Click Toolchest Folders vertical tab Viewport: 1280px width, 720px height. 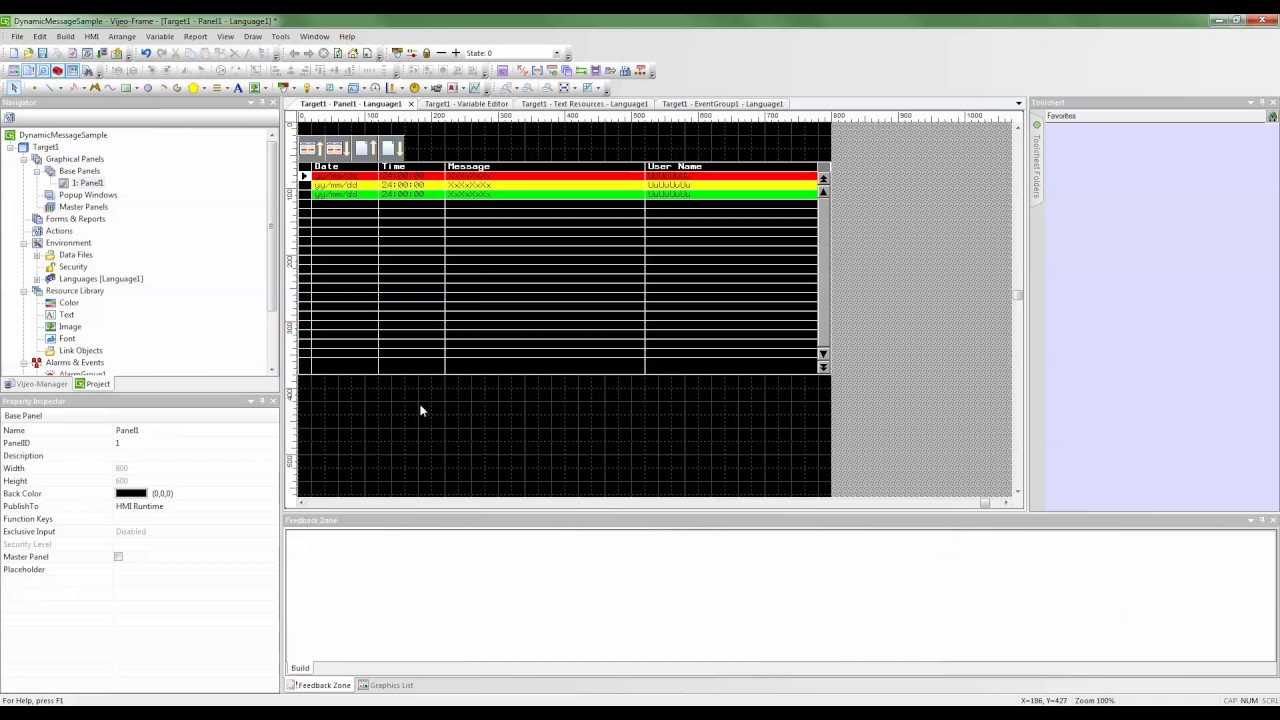click(x=1037, y=160)
